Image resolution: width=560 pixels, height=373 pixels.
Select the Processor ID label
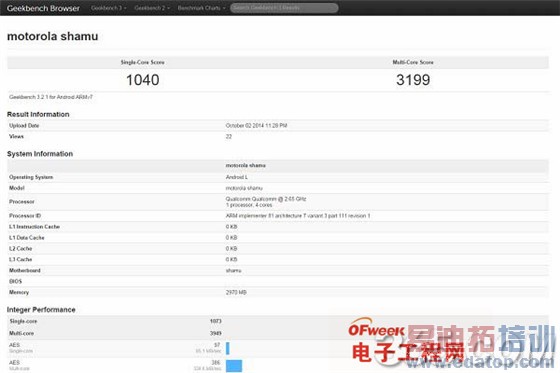tap(25, 216)
